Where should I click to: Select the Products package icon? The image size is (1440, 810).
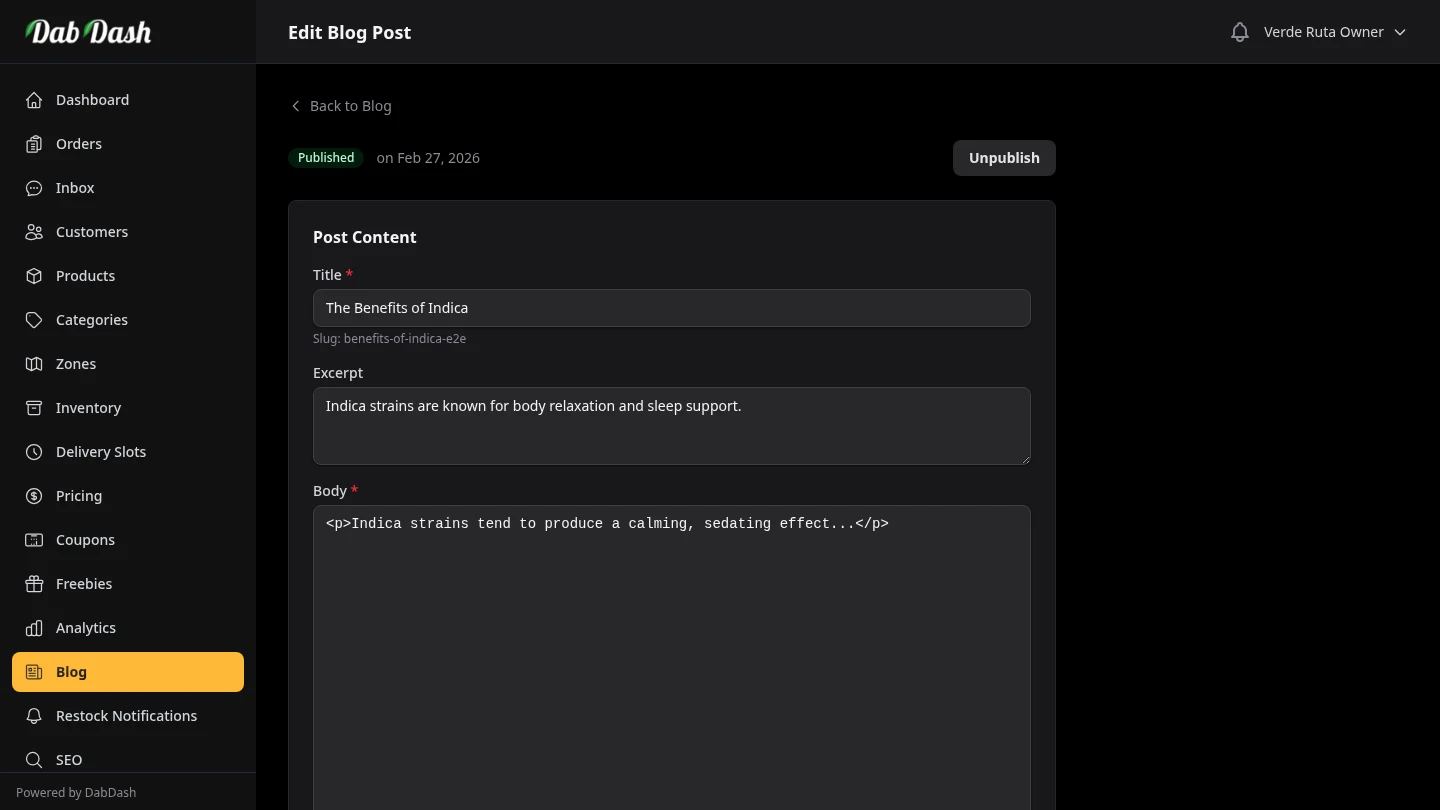click(34, 275)
